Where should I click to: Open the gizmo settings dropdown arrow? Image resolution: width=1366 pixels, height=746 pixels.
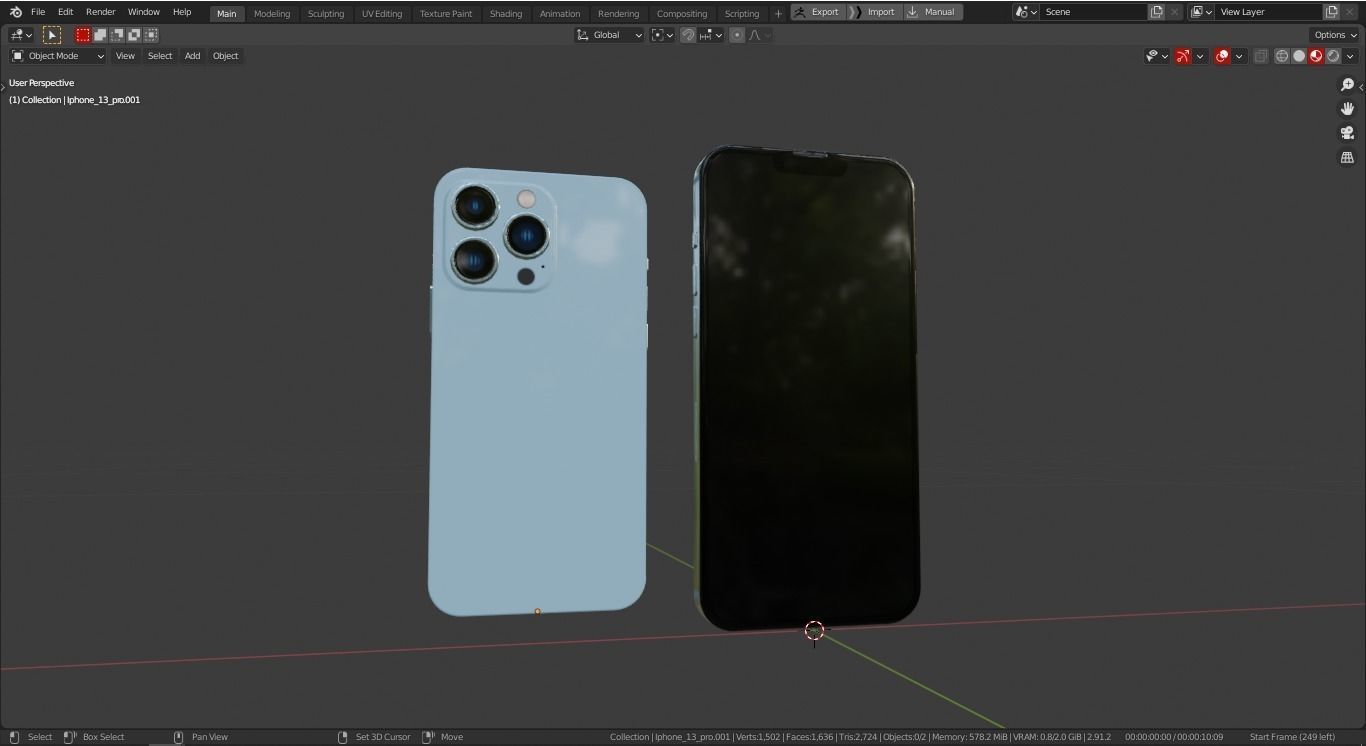(1200, 56)
